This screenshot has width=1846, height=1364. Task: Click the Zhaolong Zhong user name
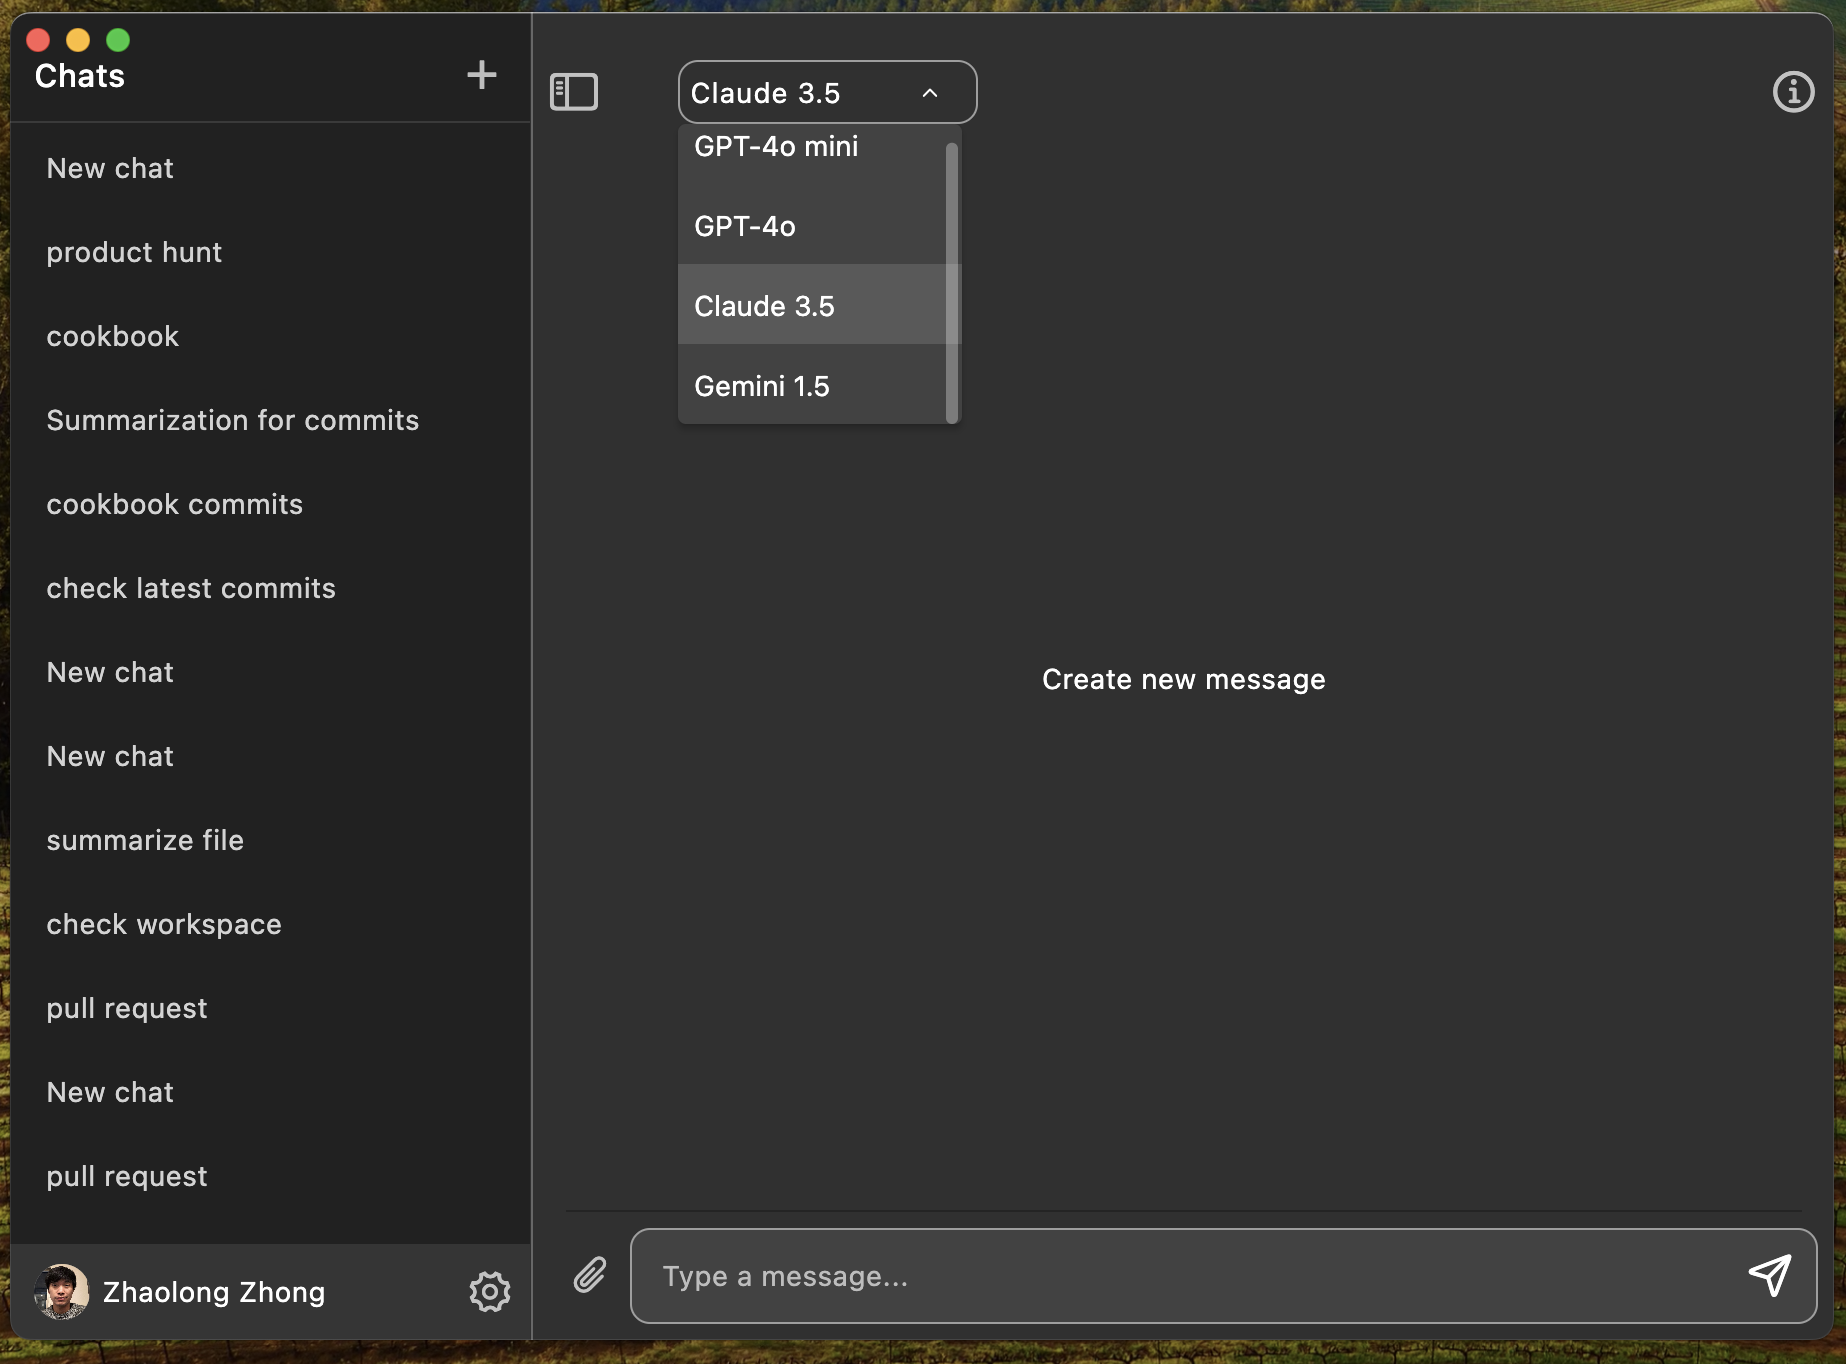(214, 1292)
